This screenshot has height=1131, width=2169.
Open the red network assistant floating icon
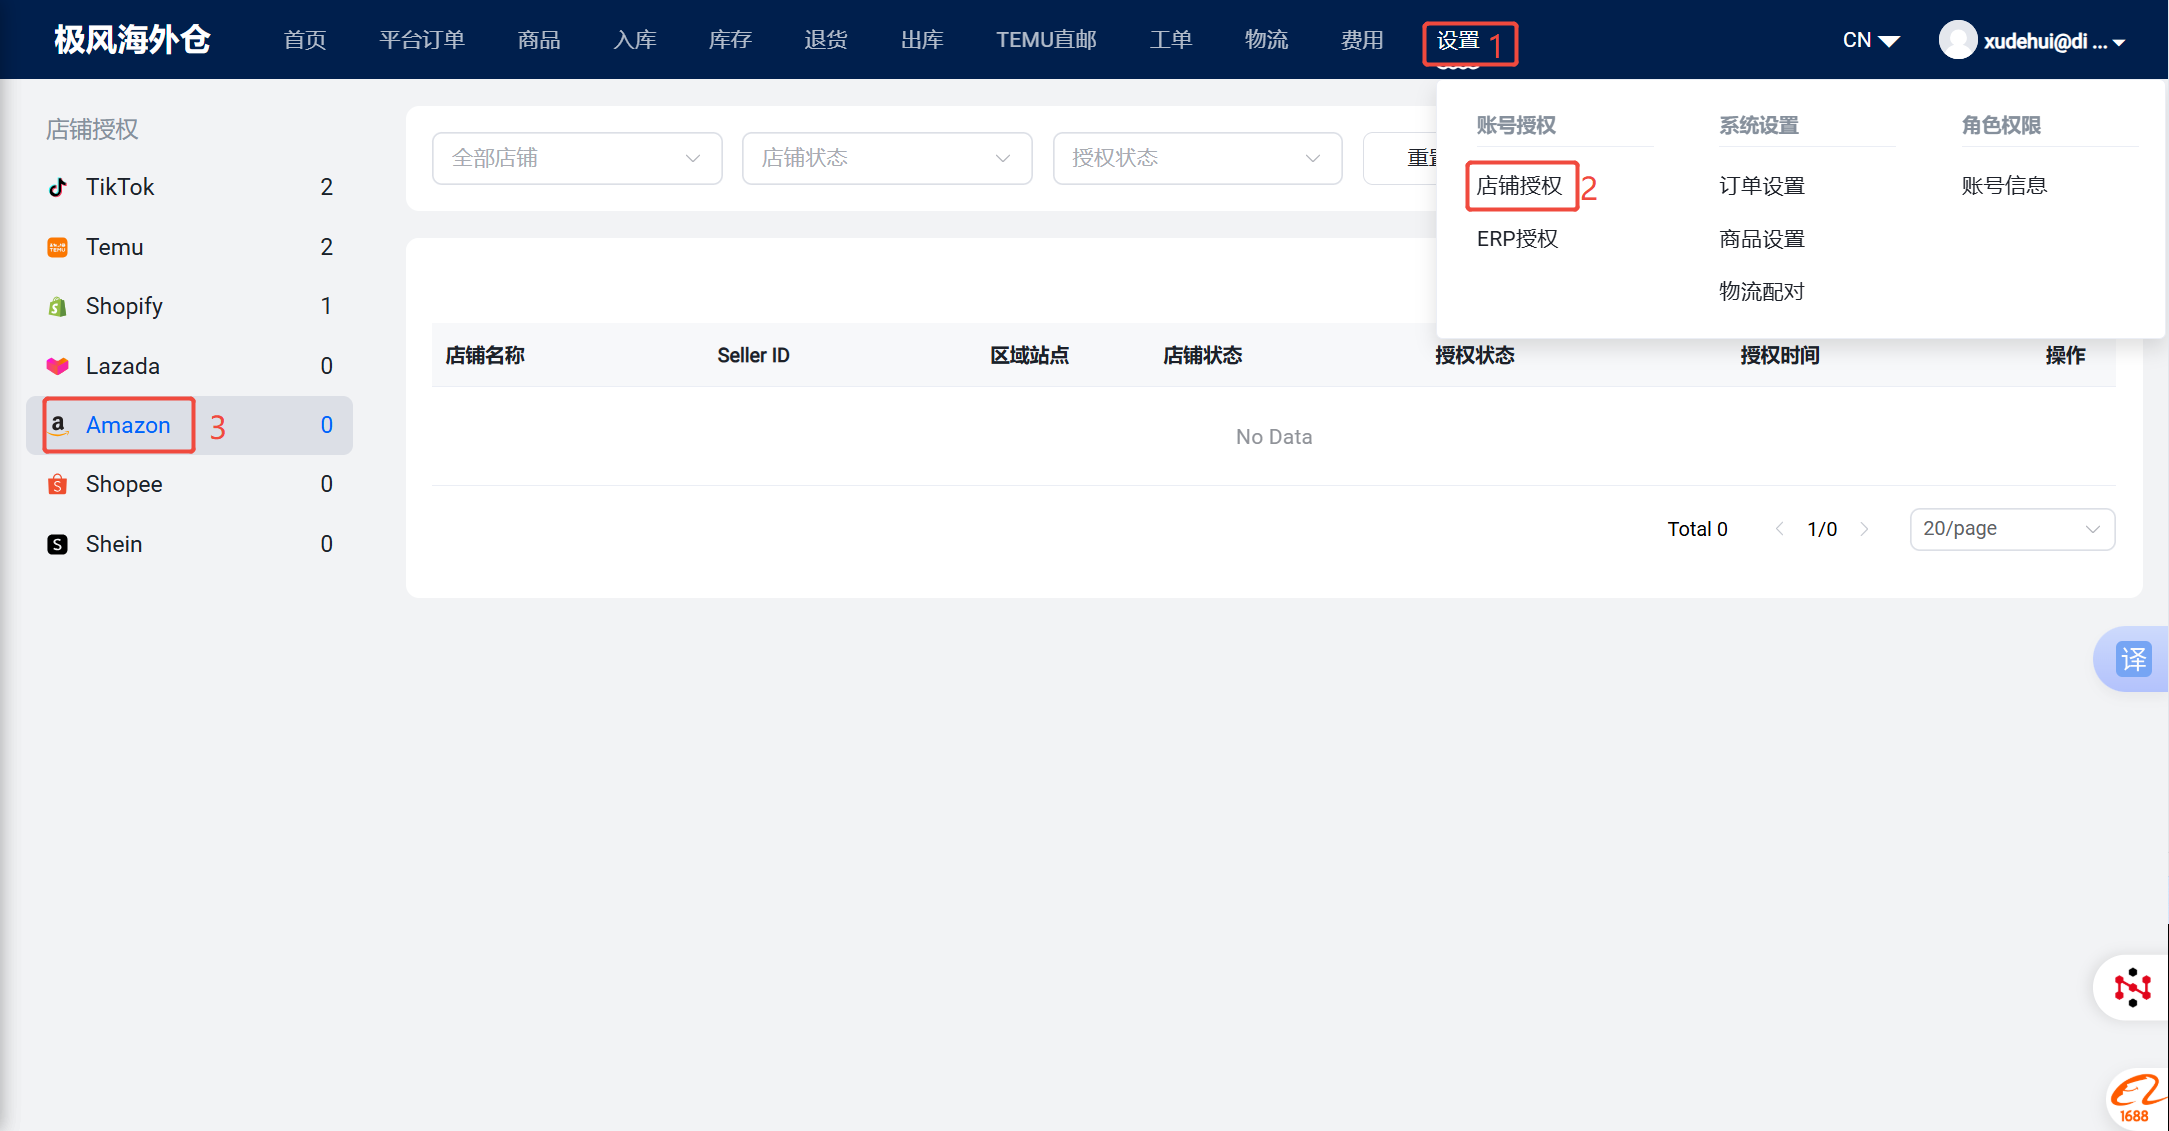tap(2132, 987)
